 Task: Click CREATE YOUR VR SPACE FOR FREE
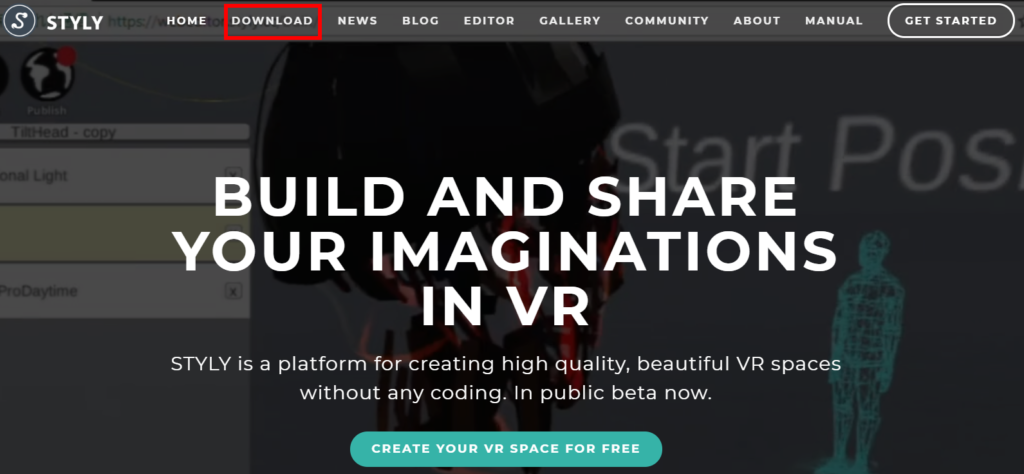(506, 449)
